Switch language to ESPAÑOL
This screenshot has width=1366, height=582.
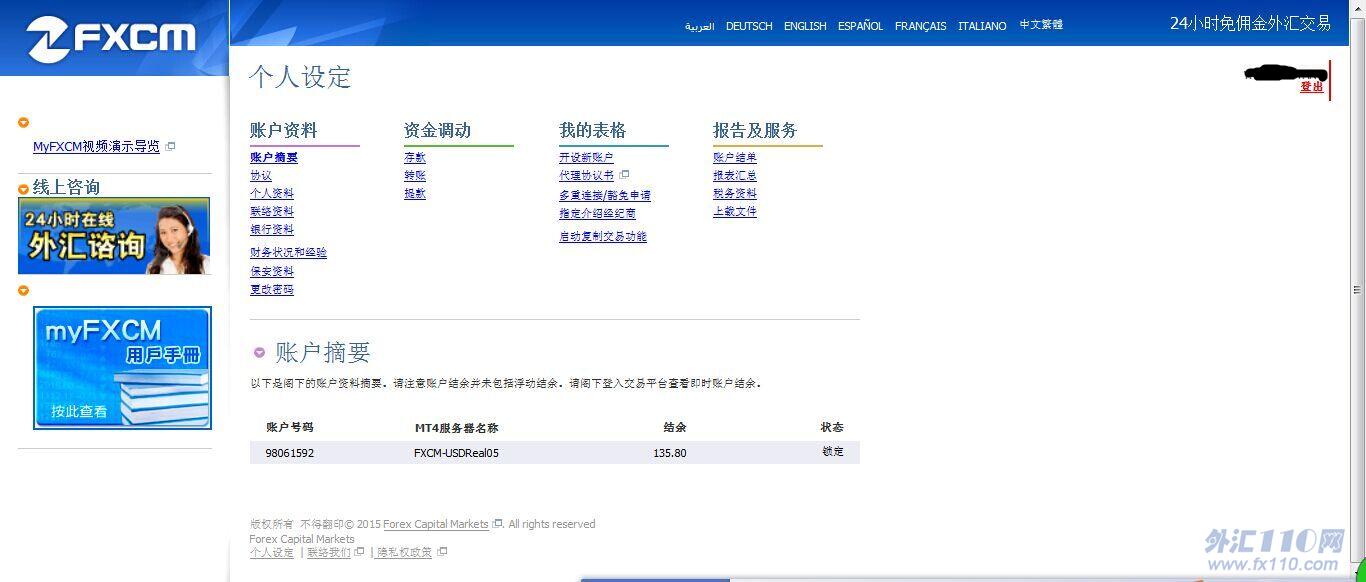point(860,26)
